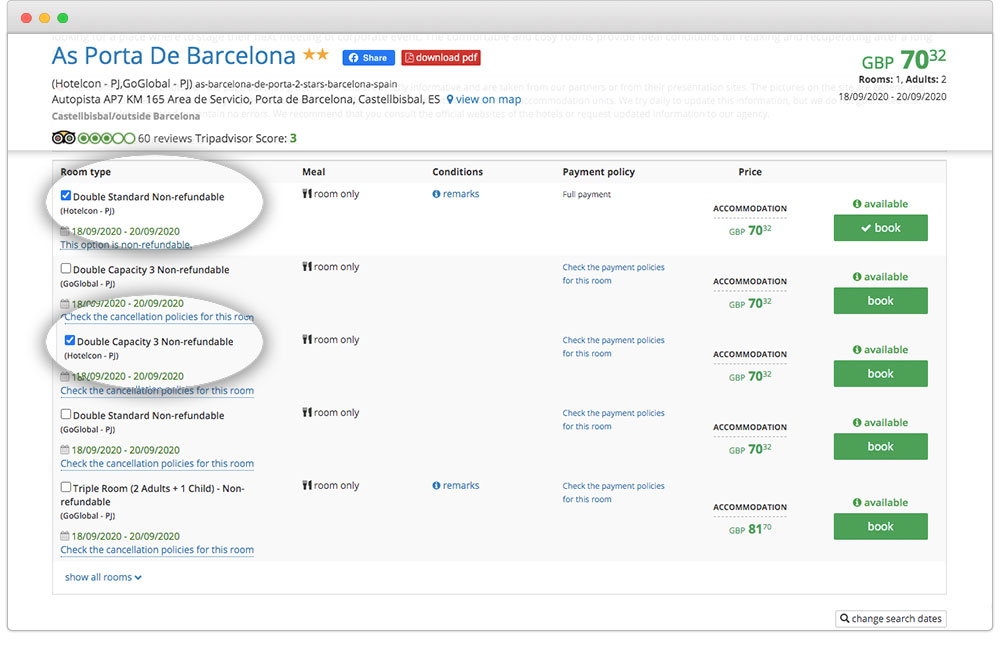1000x646 pixels.
Task: Check the Double Capacity 3 GoGlobal checkbox
Action: click(66, 269)
